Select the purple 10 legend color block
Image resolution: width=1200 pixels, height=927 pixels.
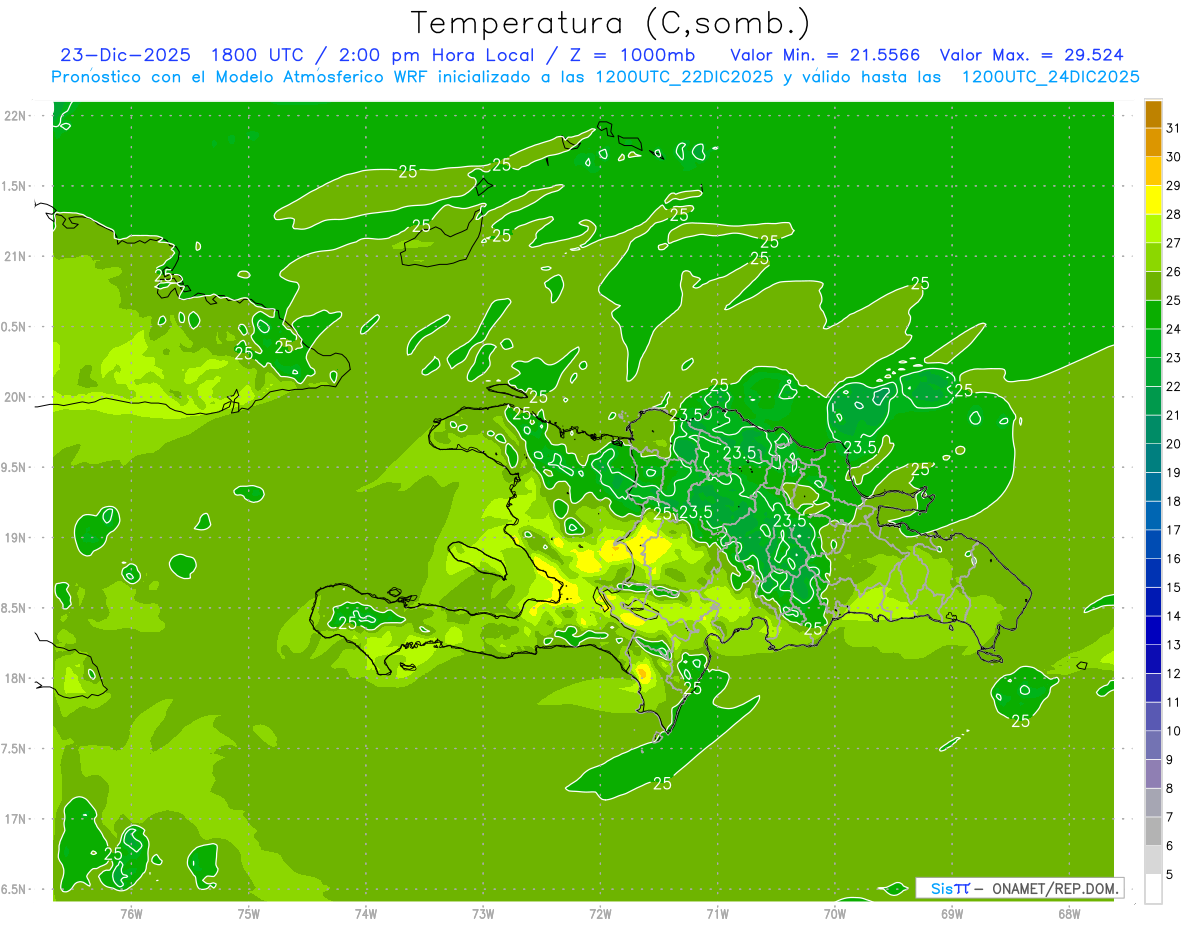pos(1153,717)
